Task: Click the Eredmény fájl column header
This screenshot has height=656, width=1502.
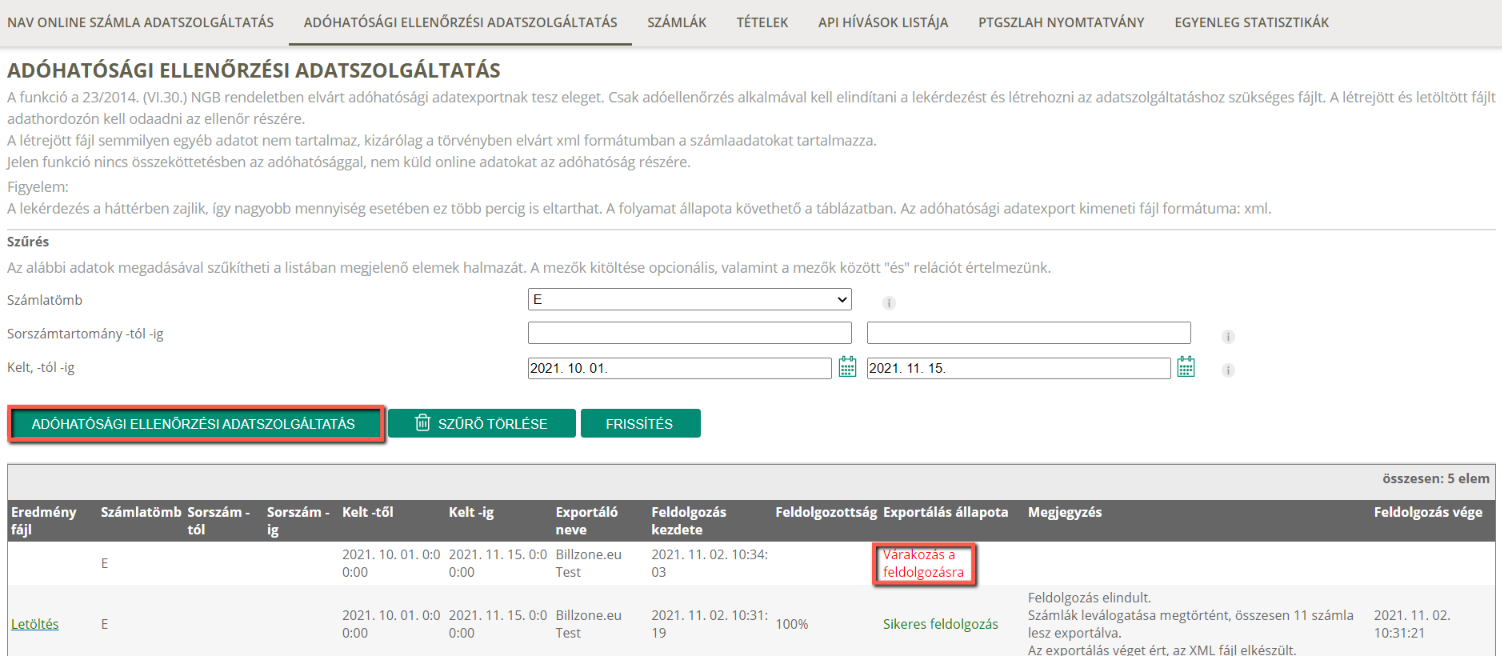Action: click(43, 521)
